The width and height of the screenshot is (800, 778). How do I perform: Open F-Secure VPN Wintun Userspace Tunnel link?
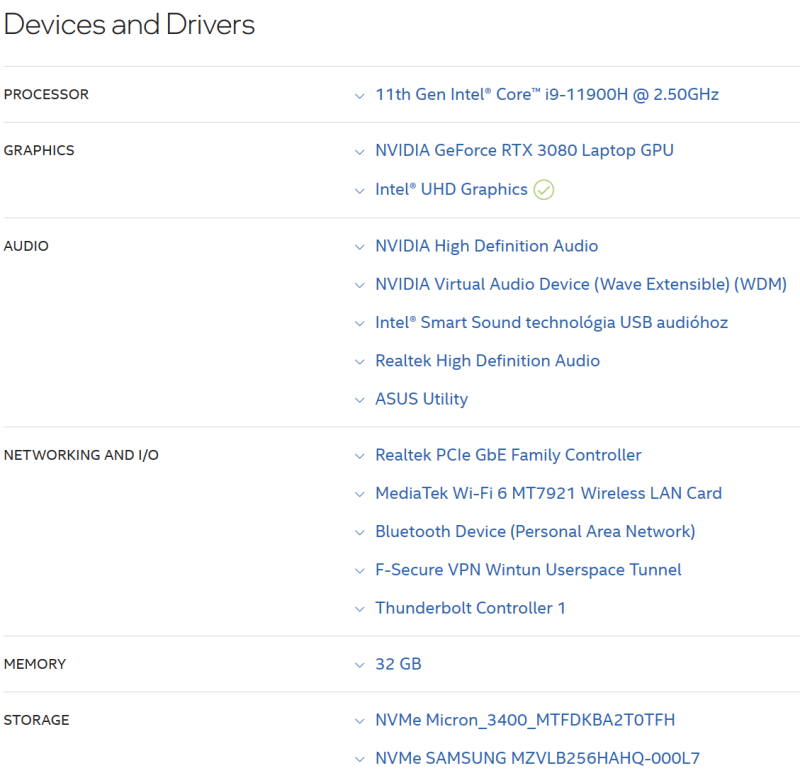528,570
